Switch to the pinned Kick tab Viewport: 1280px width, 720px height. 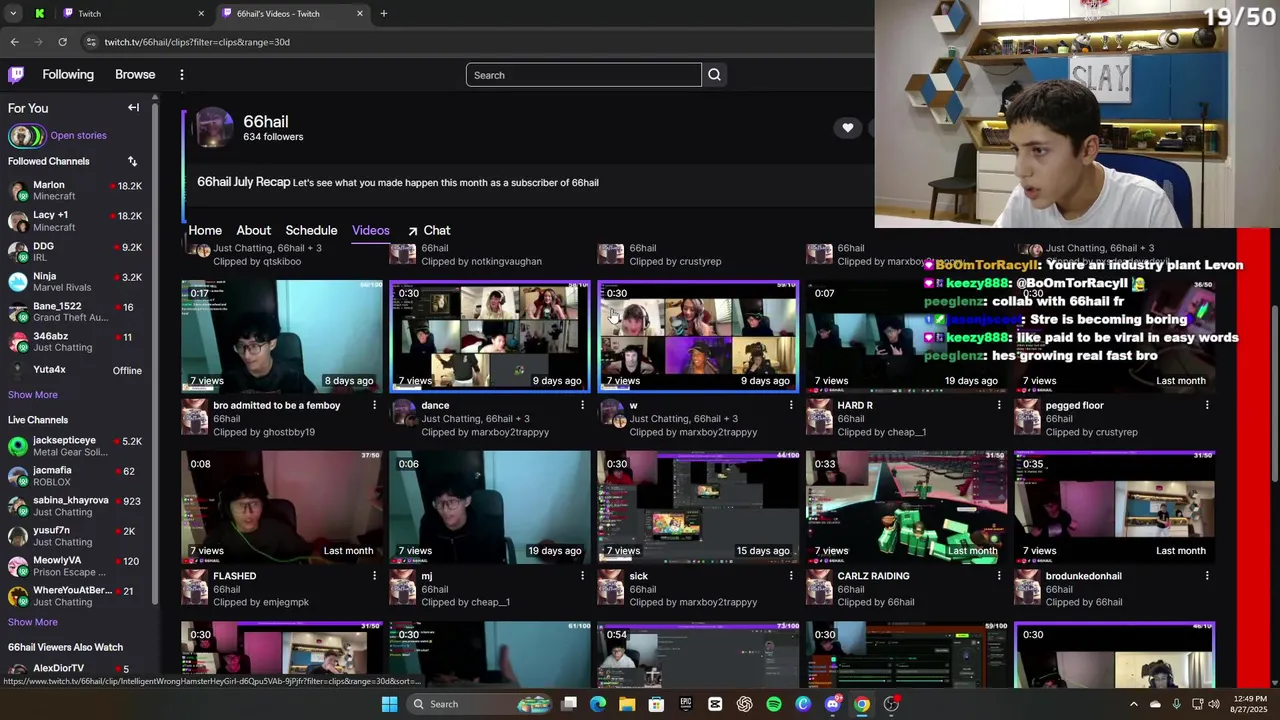pyautogui.click(x=39, y=13)
